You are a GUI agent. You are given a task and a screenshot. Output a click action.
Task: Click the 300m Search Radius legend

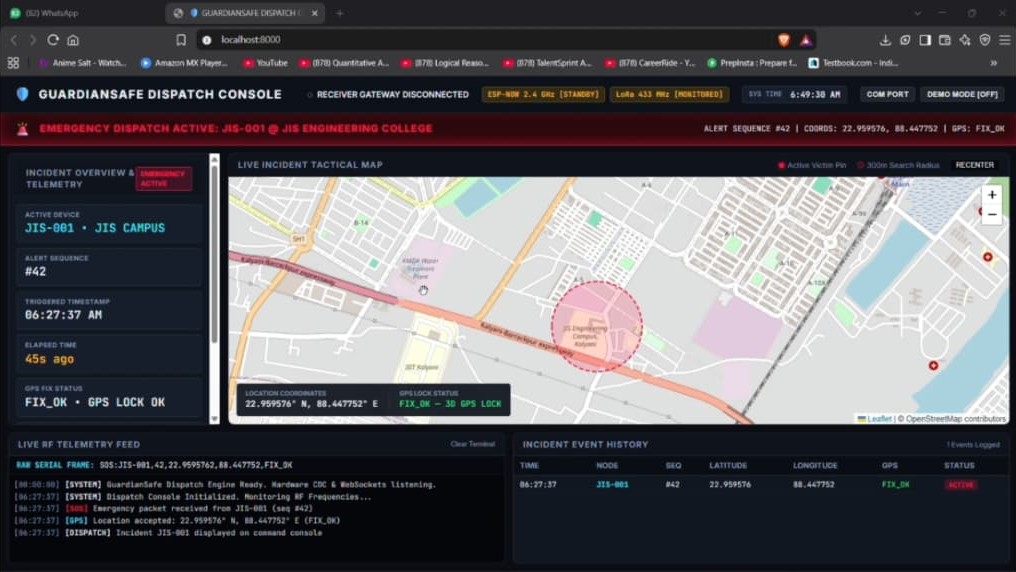(x=898, y=165)
